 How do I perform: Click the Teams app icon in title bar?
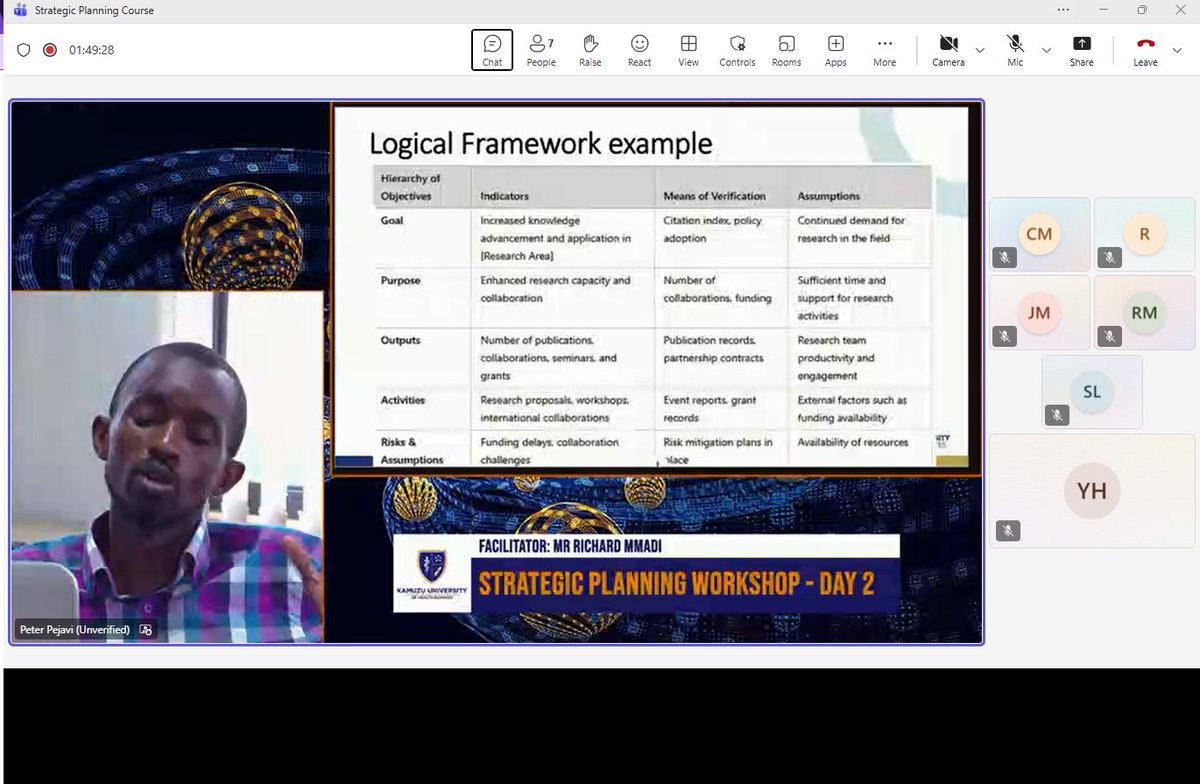click(x=19, y=10)
